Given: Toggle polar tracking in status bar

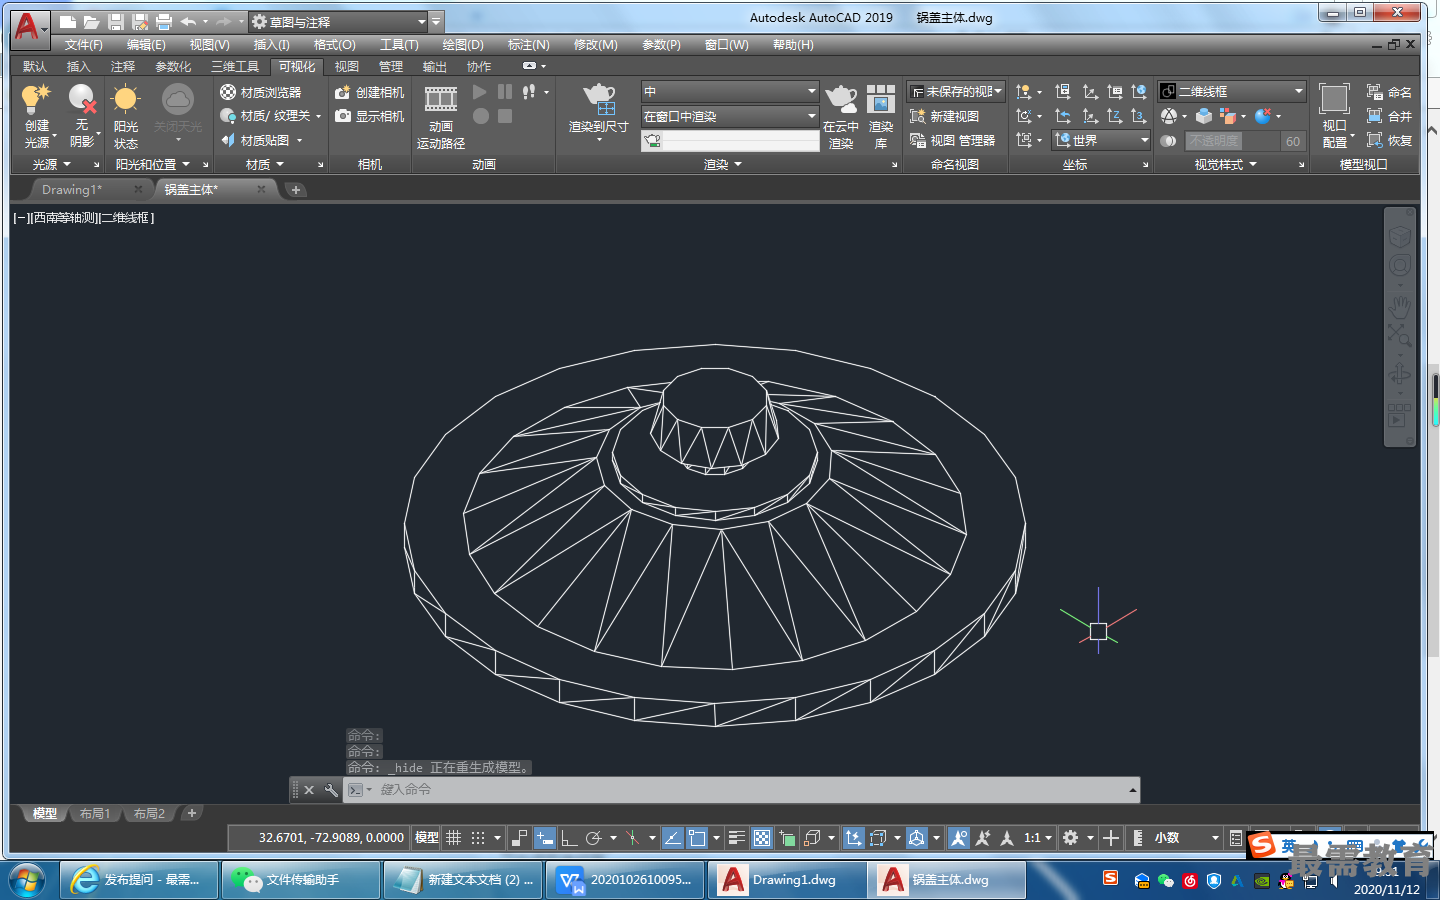Looking at the screenshot, I should 593,838.
